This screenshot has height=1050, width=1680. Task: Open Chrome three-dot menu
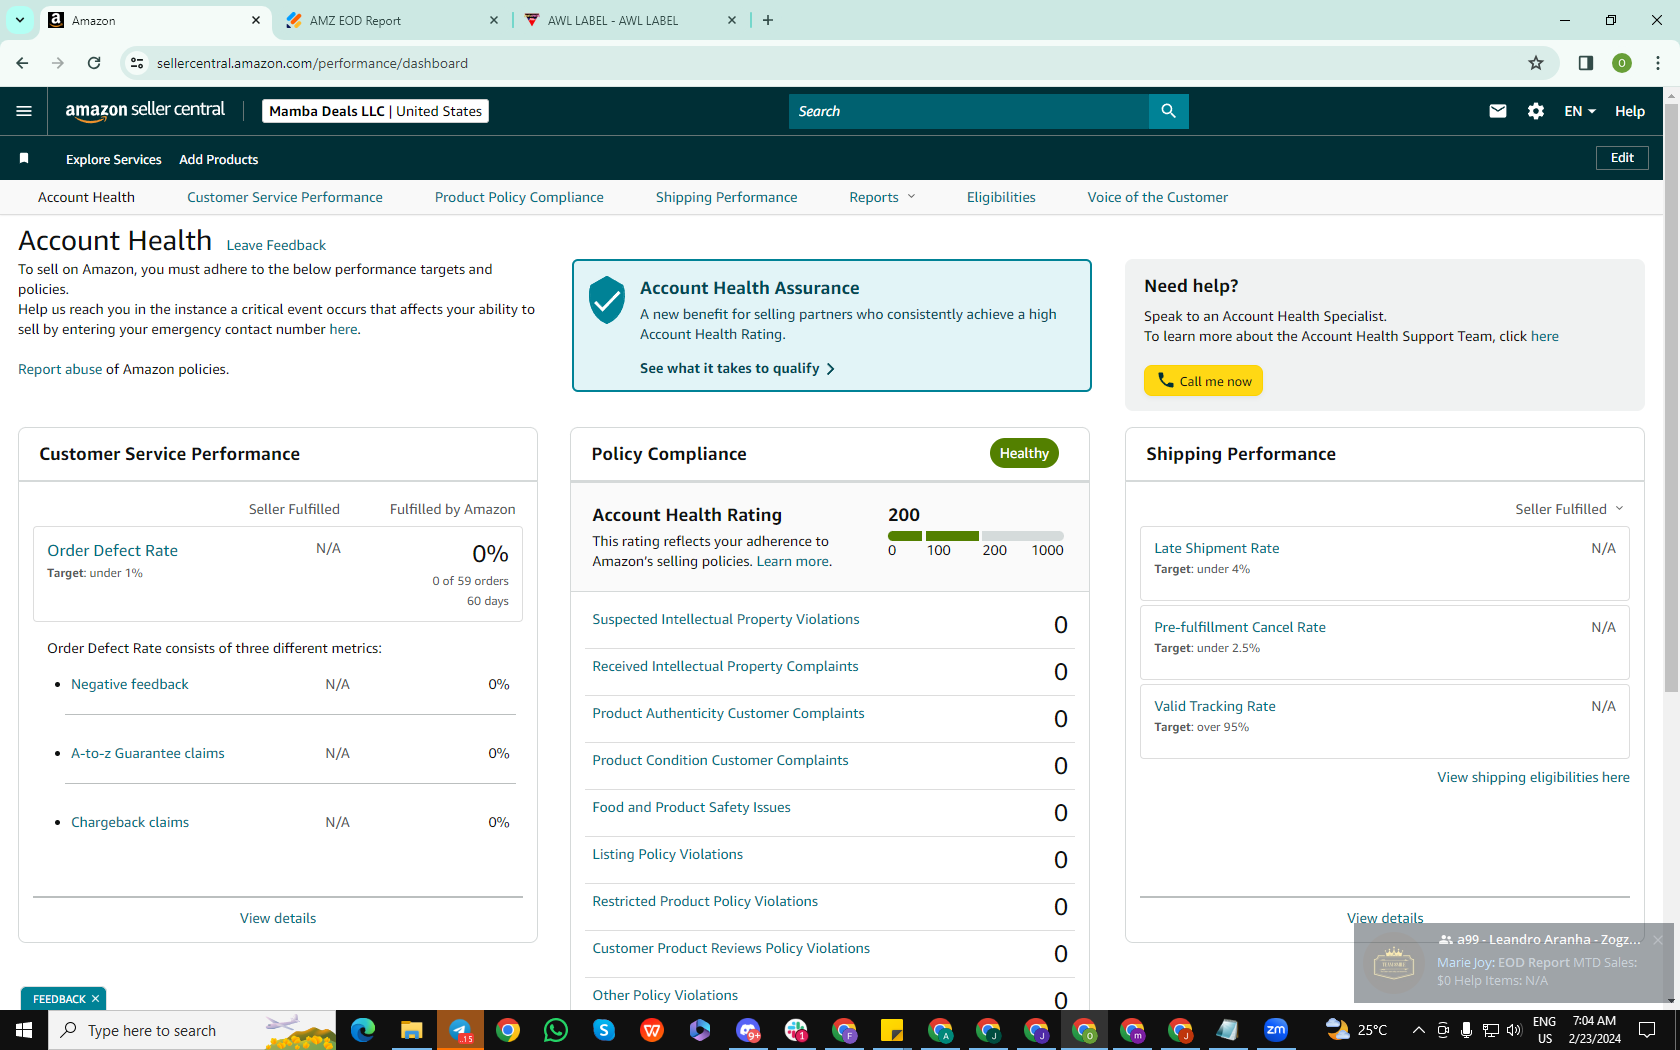coord(1657,63)
